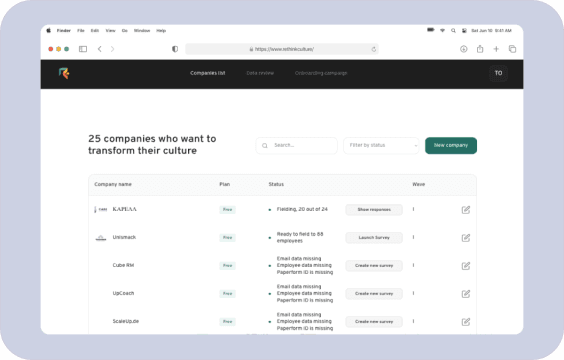Click the Search companies field
Image resolution: width=564 pixels, height=360 pixels.
[x=297, y=145]
